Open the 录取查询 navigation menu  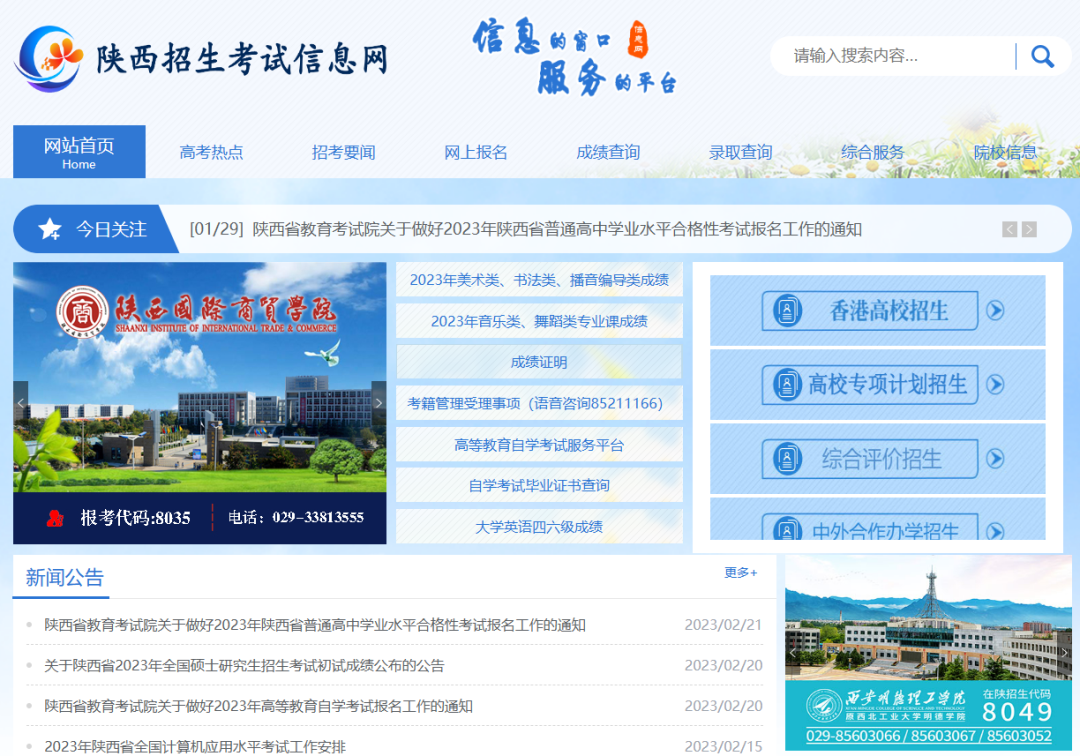pyautogui.click(x=740, y=153)
